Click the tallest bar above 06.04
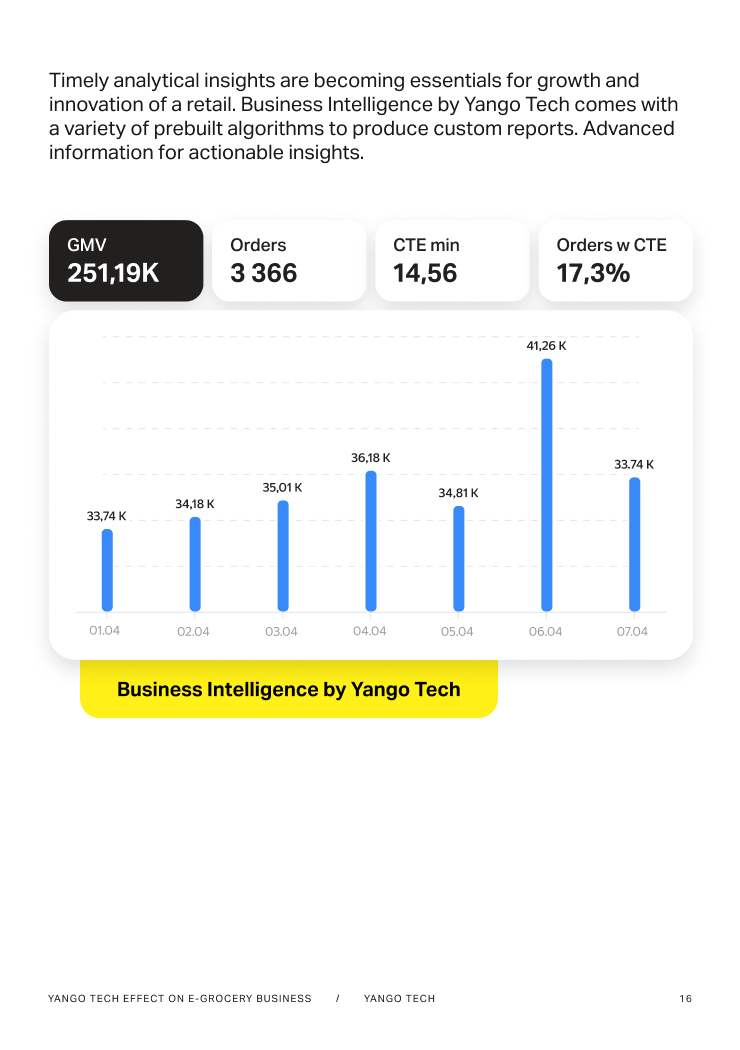 pos(547,485)
